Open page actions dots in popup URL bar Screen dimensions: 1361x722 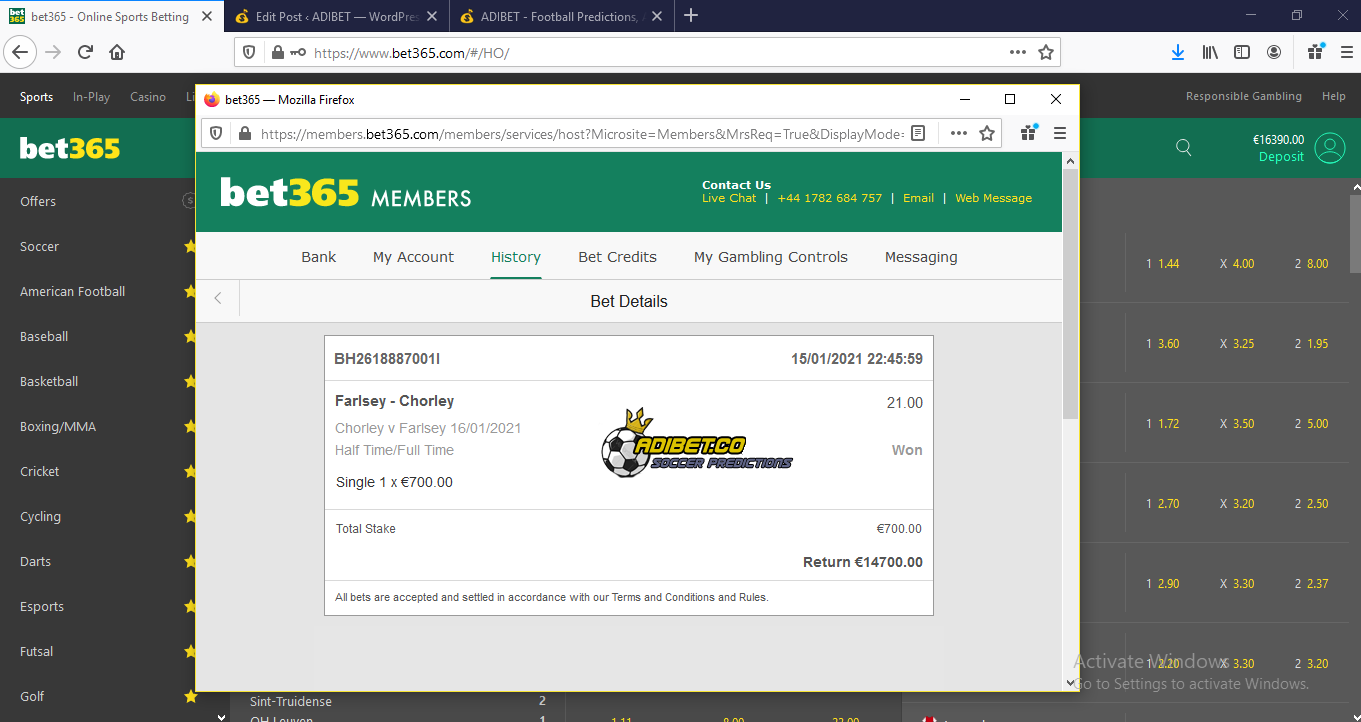[959, 133]
